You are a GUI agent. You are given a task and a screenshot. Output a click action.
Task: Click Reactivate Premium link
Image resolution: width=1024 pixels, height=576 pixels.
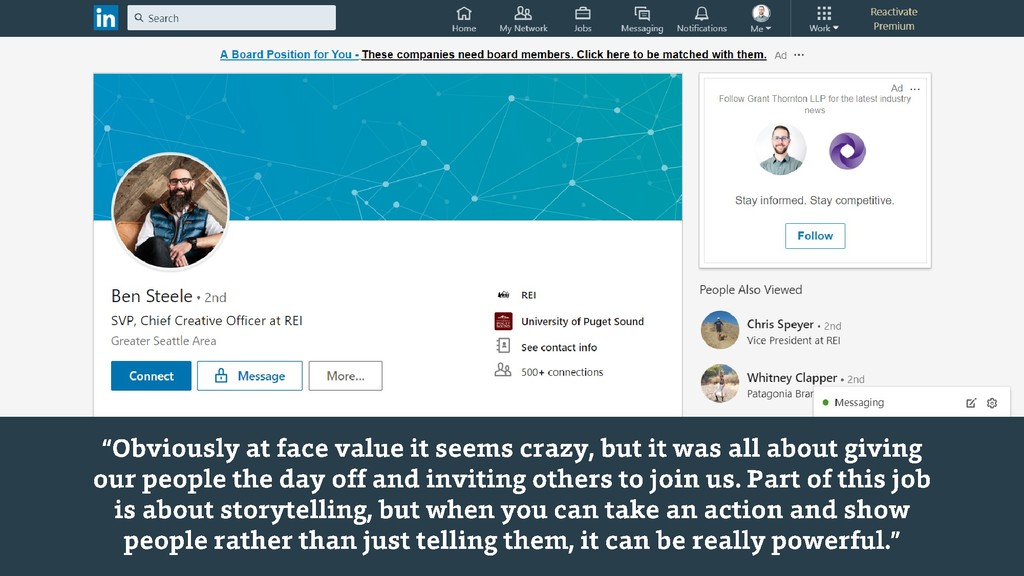click(893, 19)
